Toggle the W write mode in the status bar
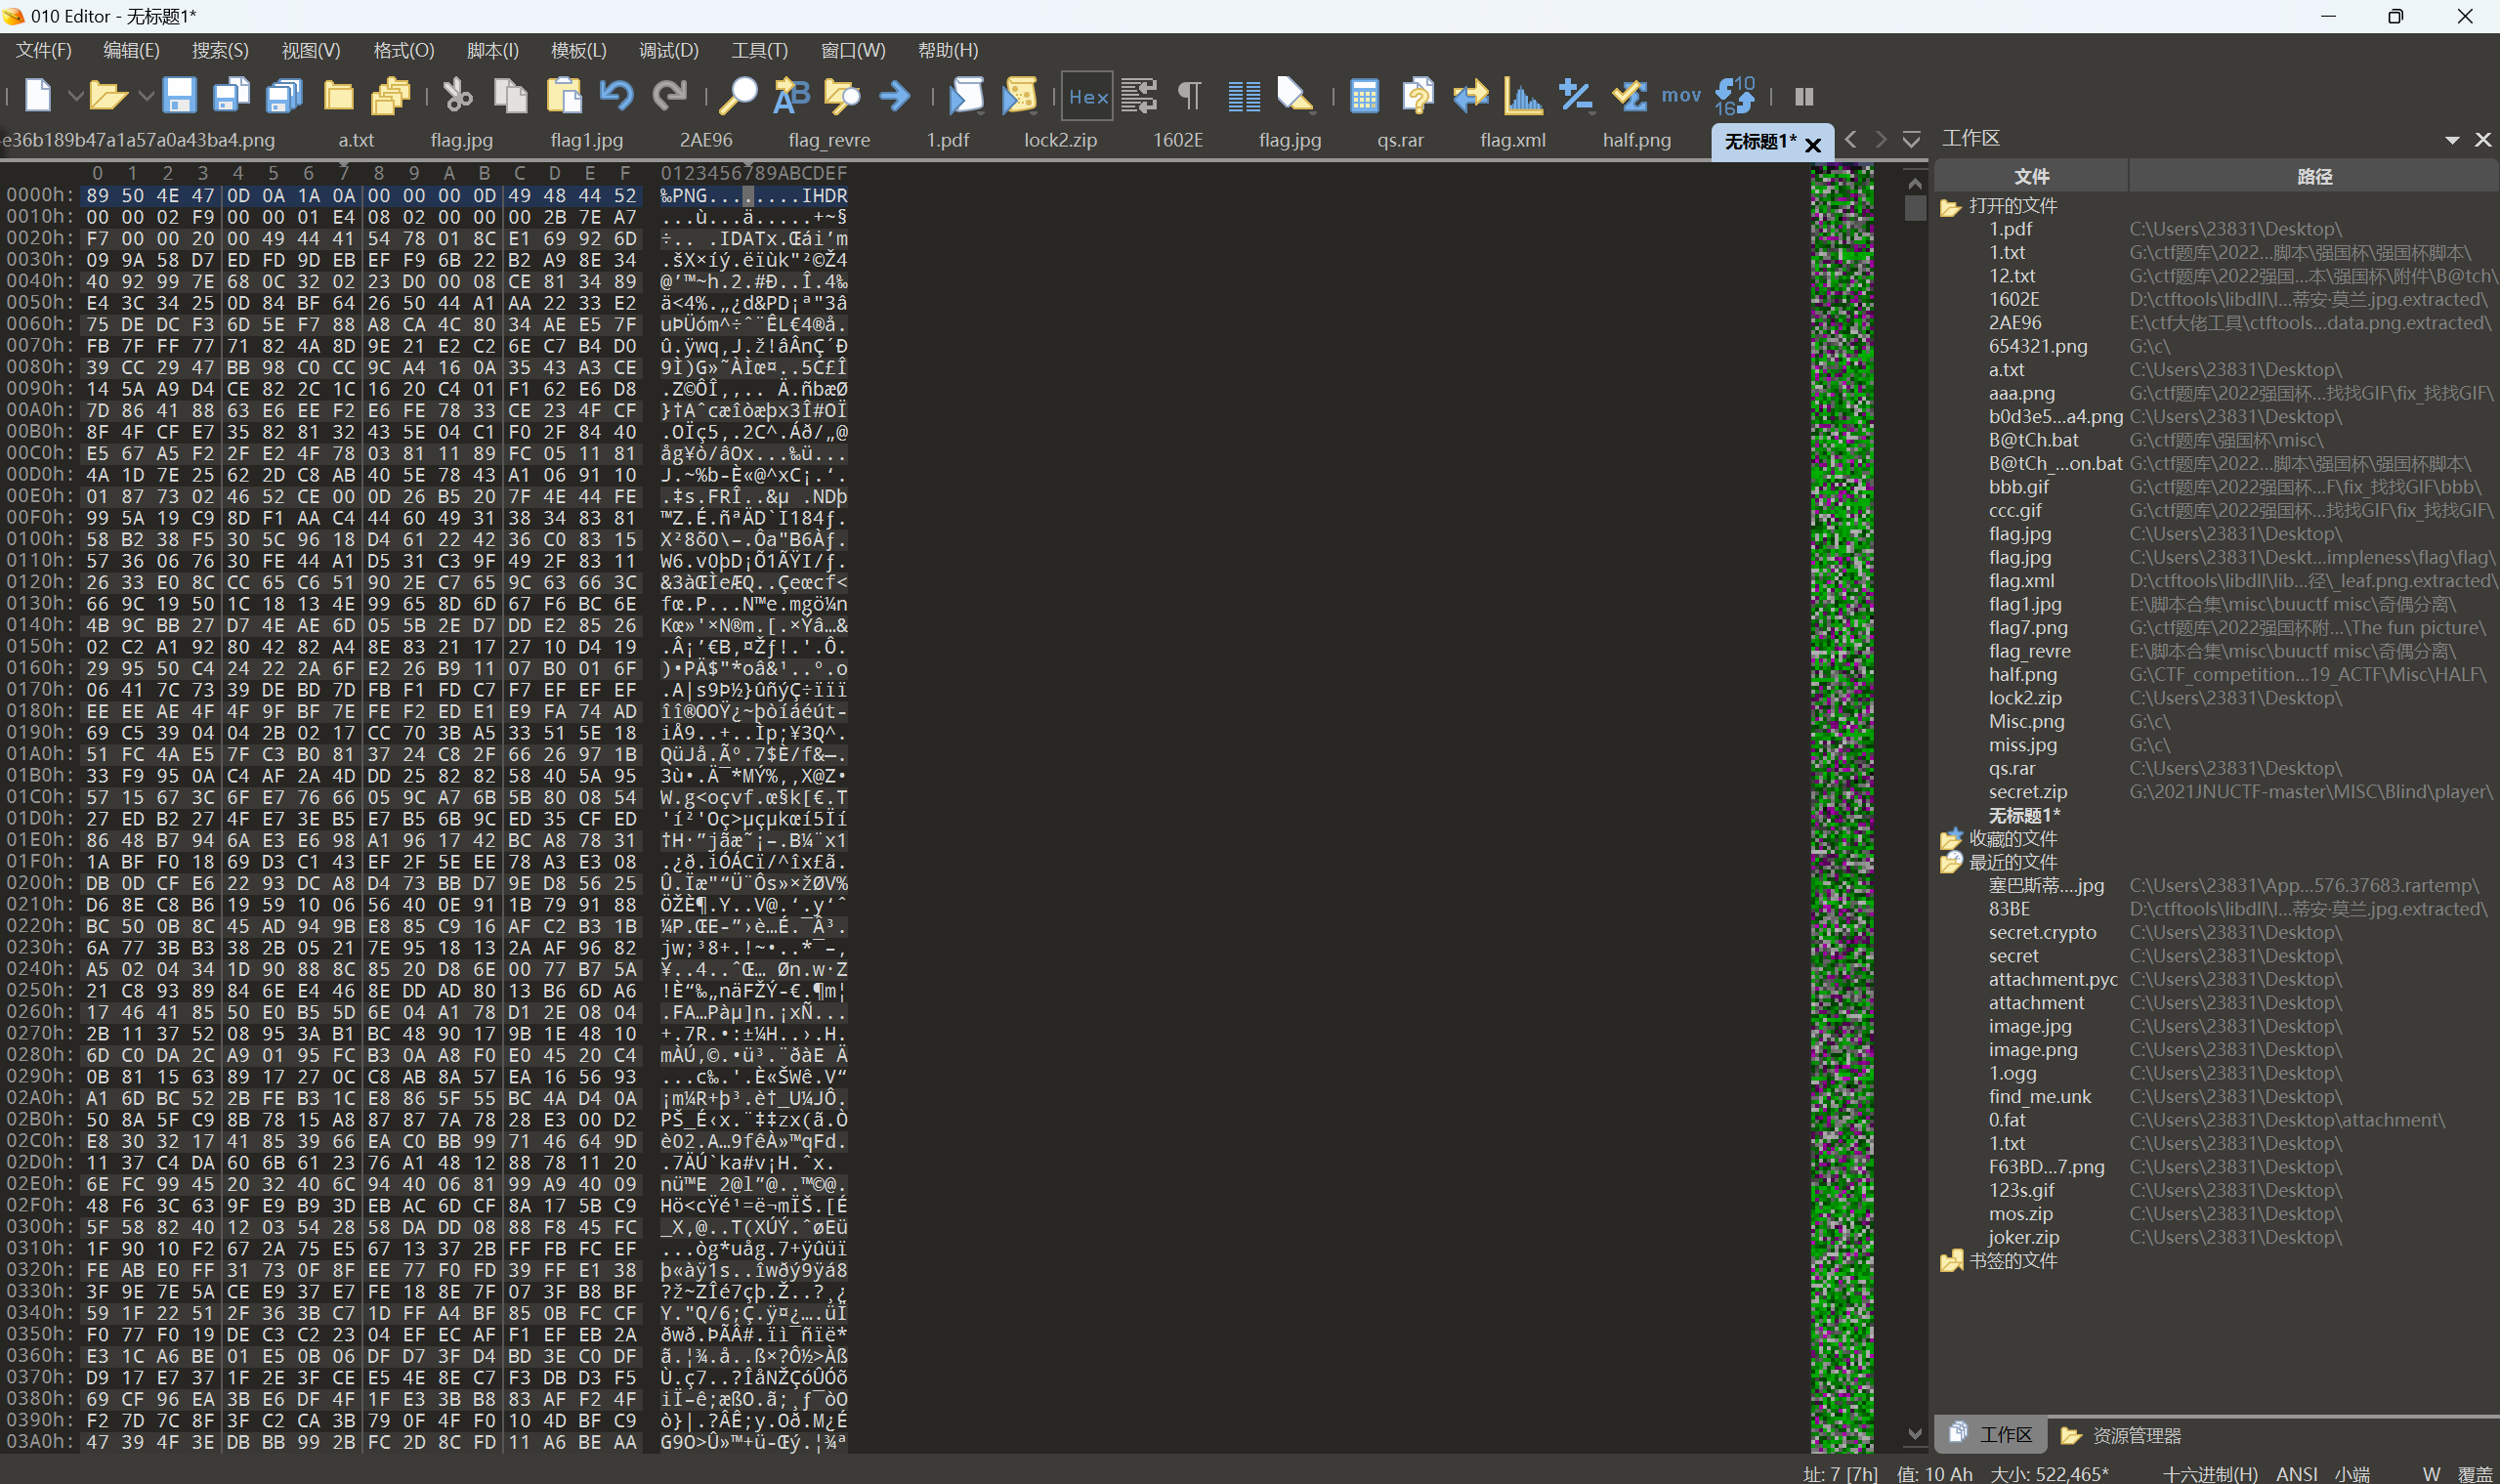The image size is (2500, 1484). 2432,1474
